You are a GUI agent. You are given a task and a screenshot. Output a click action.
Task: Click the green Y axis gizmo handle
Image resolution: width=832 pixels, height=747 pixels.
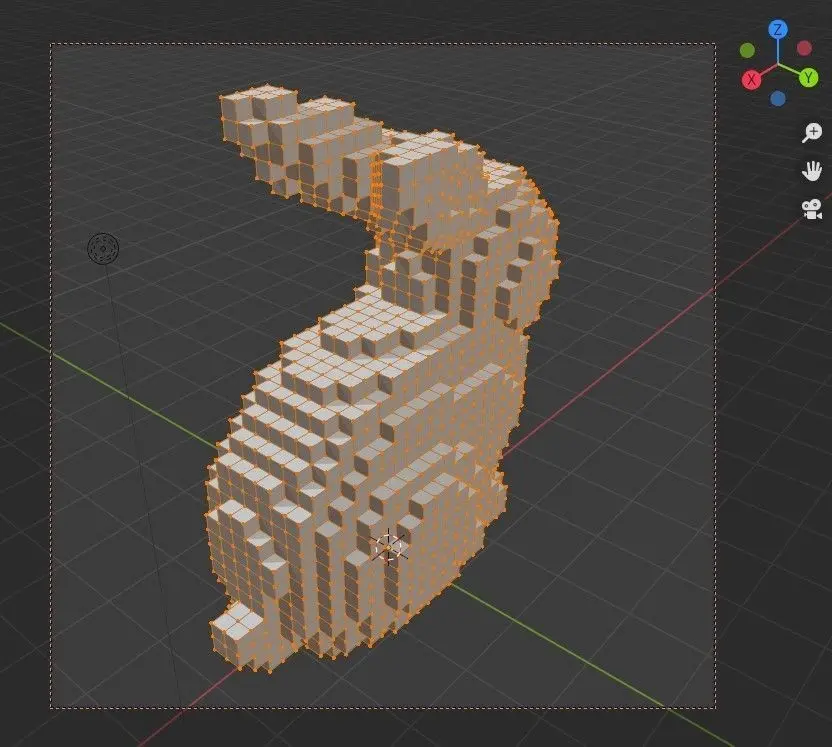click(808, 77)
